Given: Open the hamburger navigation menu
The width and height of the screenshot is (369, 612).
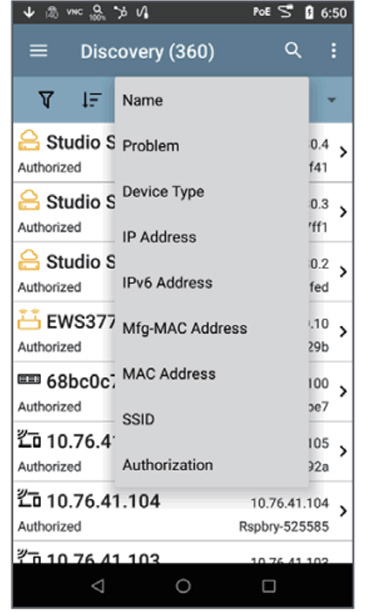Looking at the screenshot, I should pyautogui.click(x=38, y=51).
